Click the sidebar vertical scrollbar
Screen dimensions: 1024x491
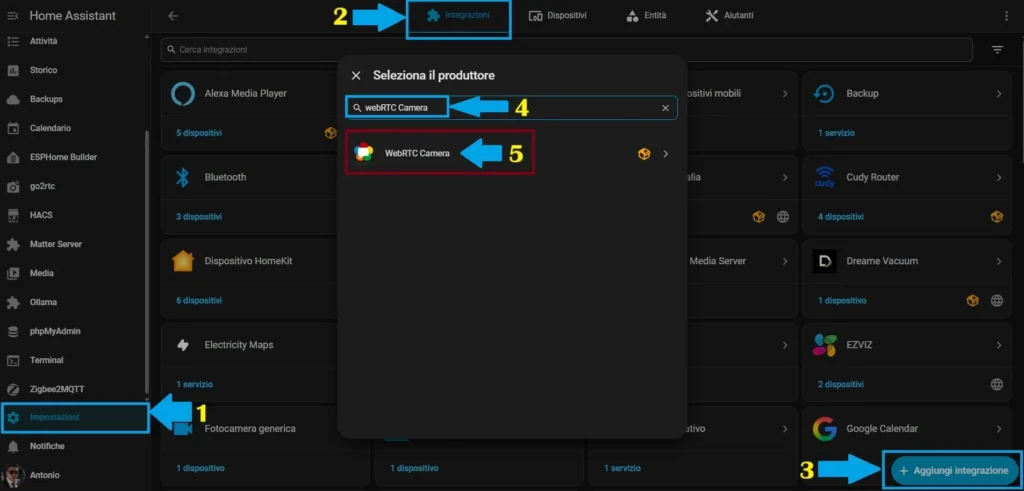click(x=147, y=261)
